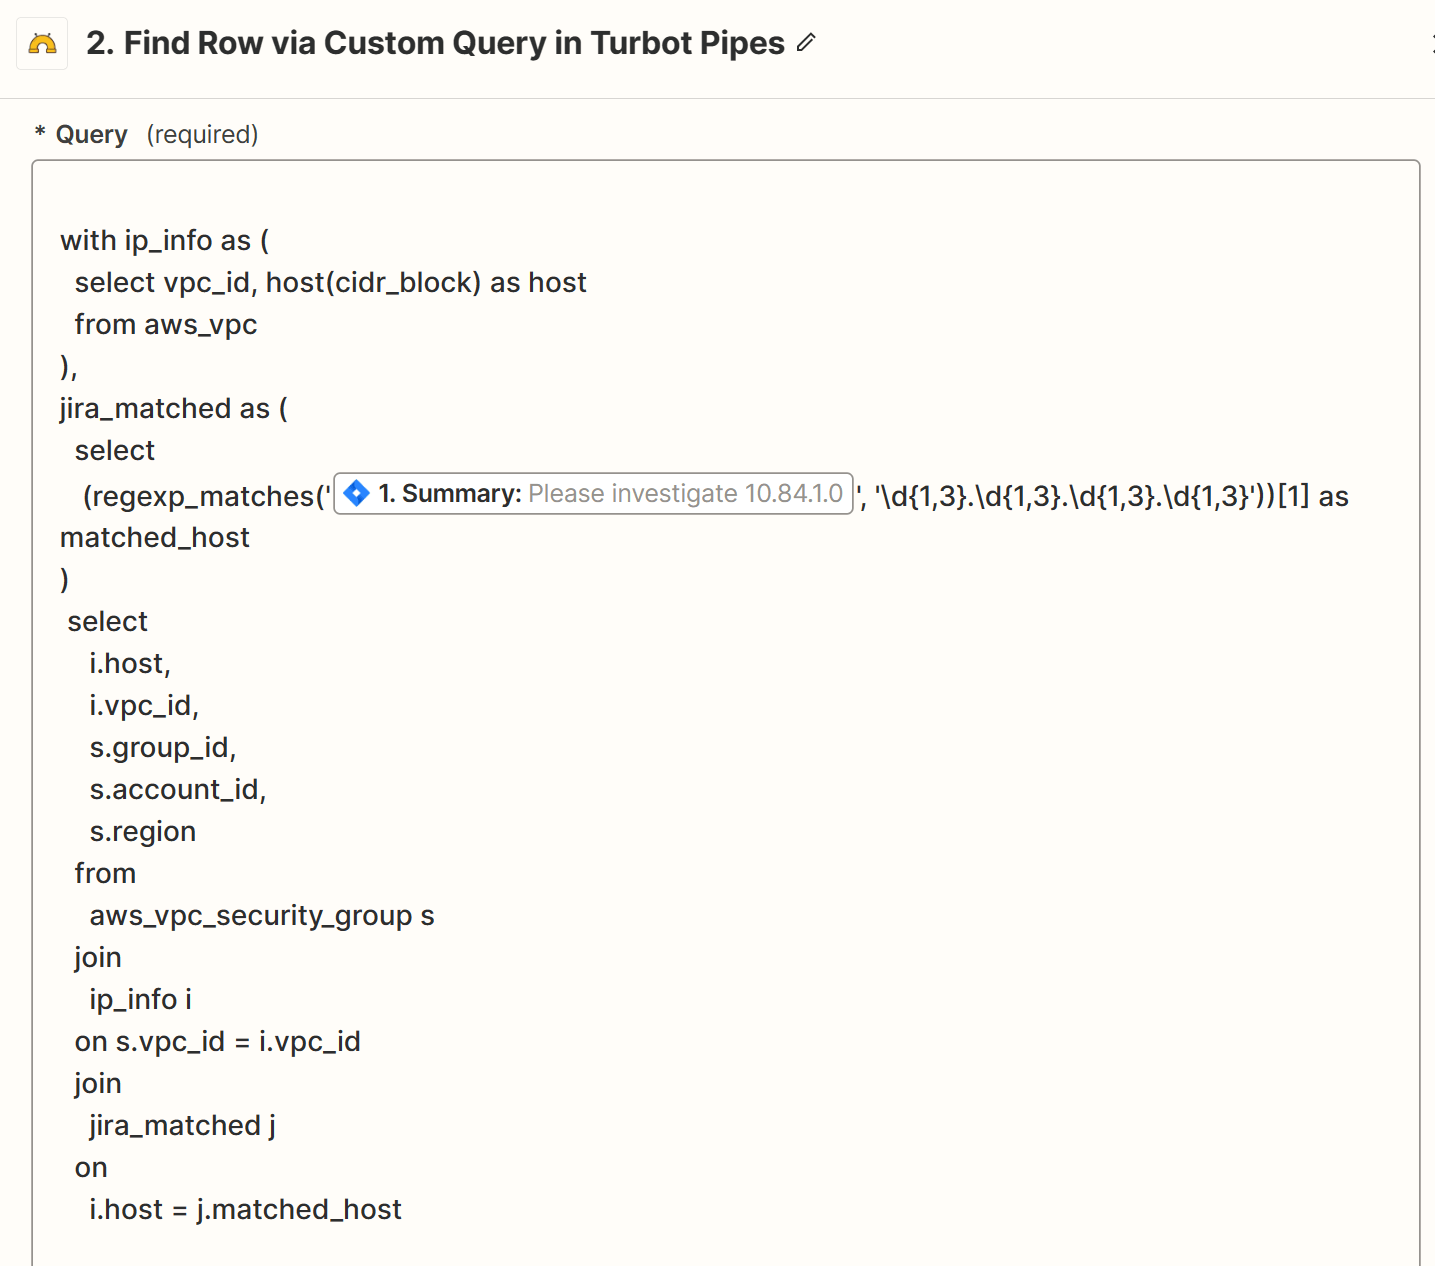Click the 's.account_id,' column line
Screen dimensions: 1435x1266
pyautogui.click(x=178, y=790)
